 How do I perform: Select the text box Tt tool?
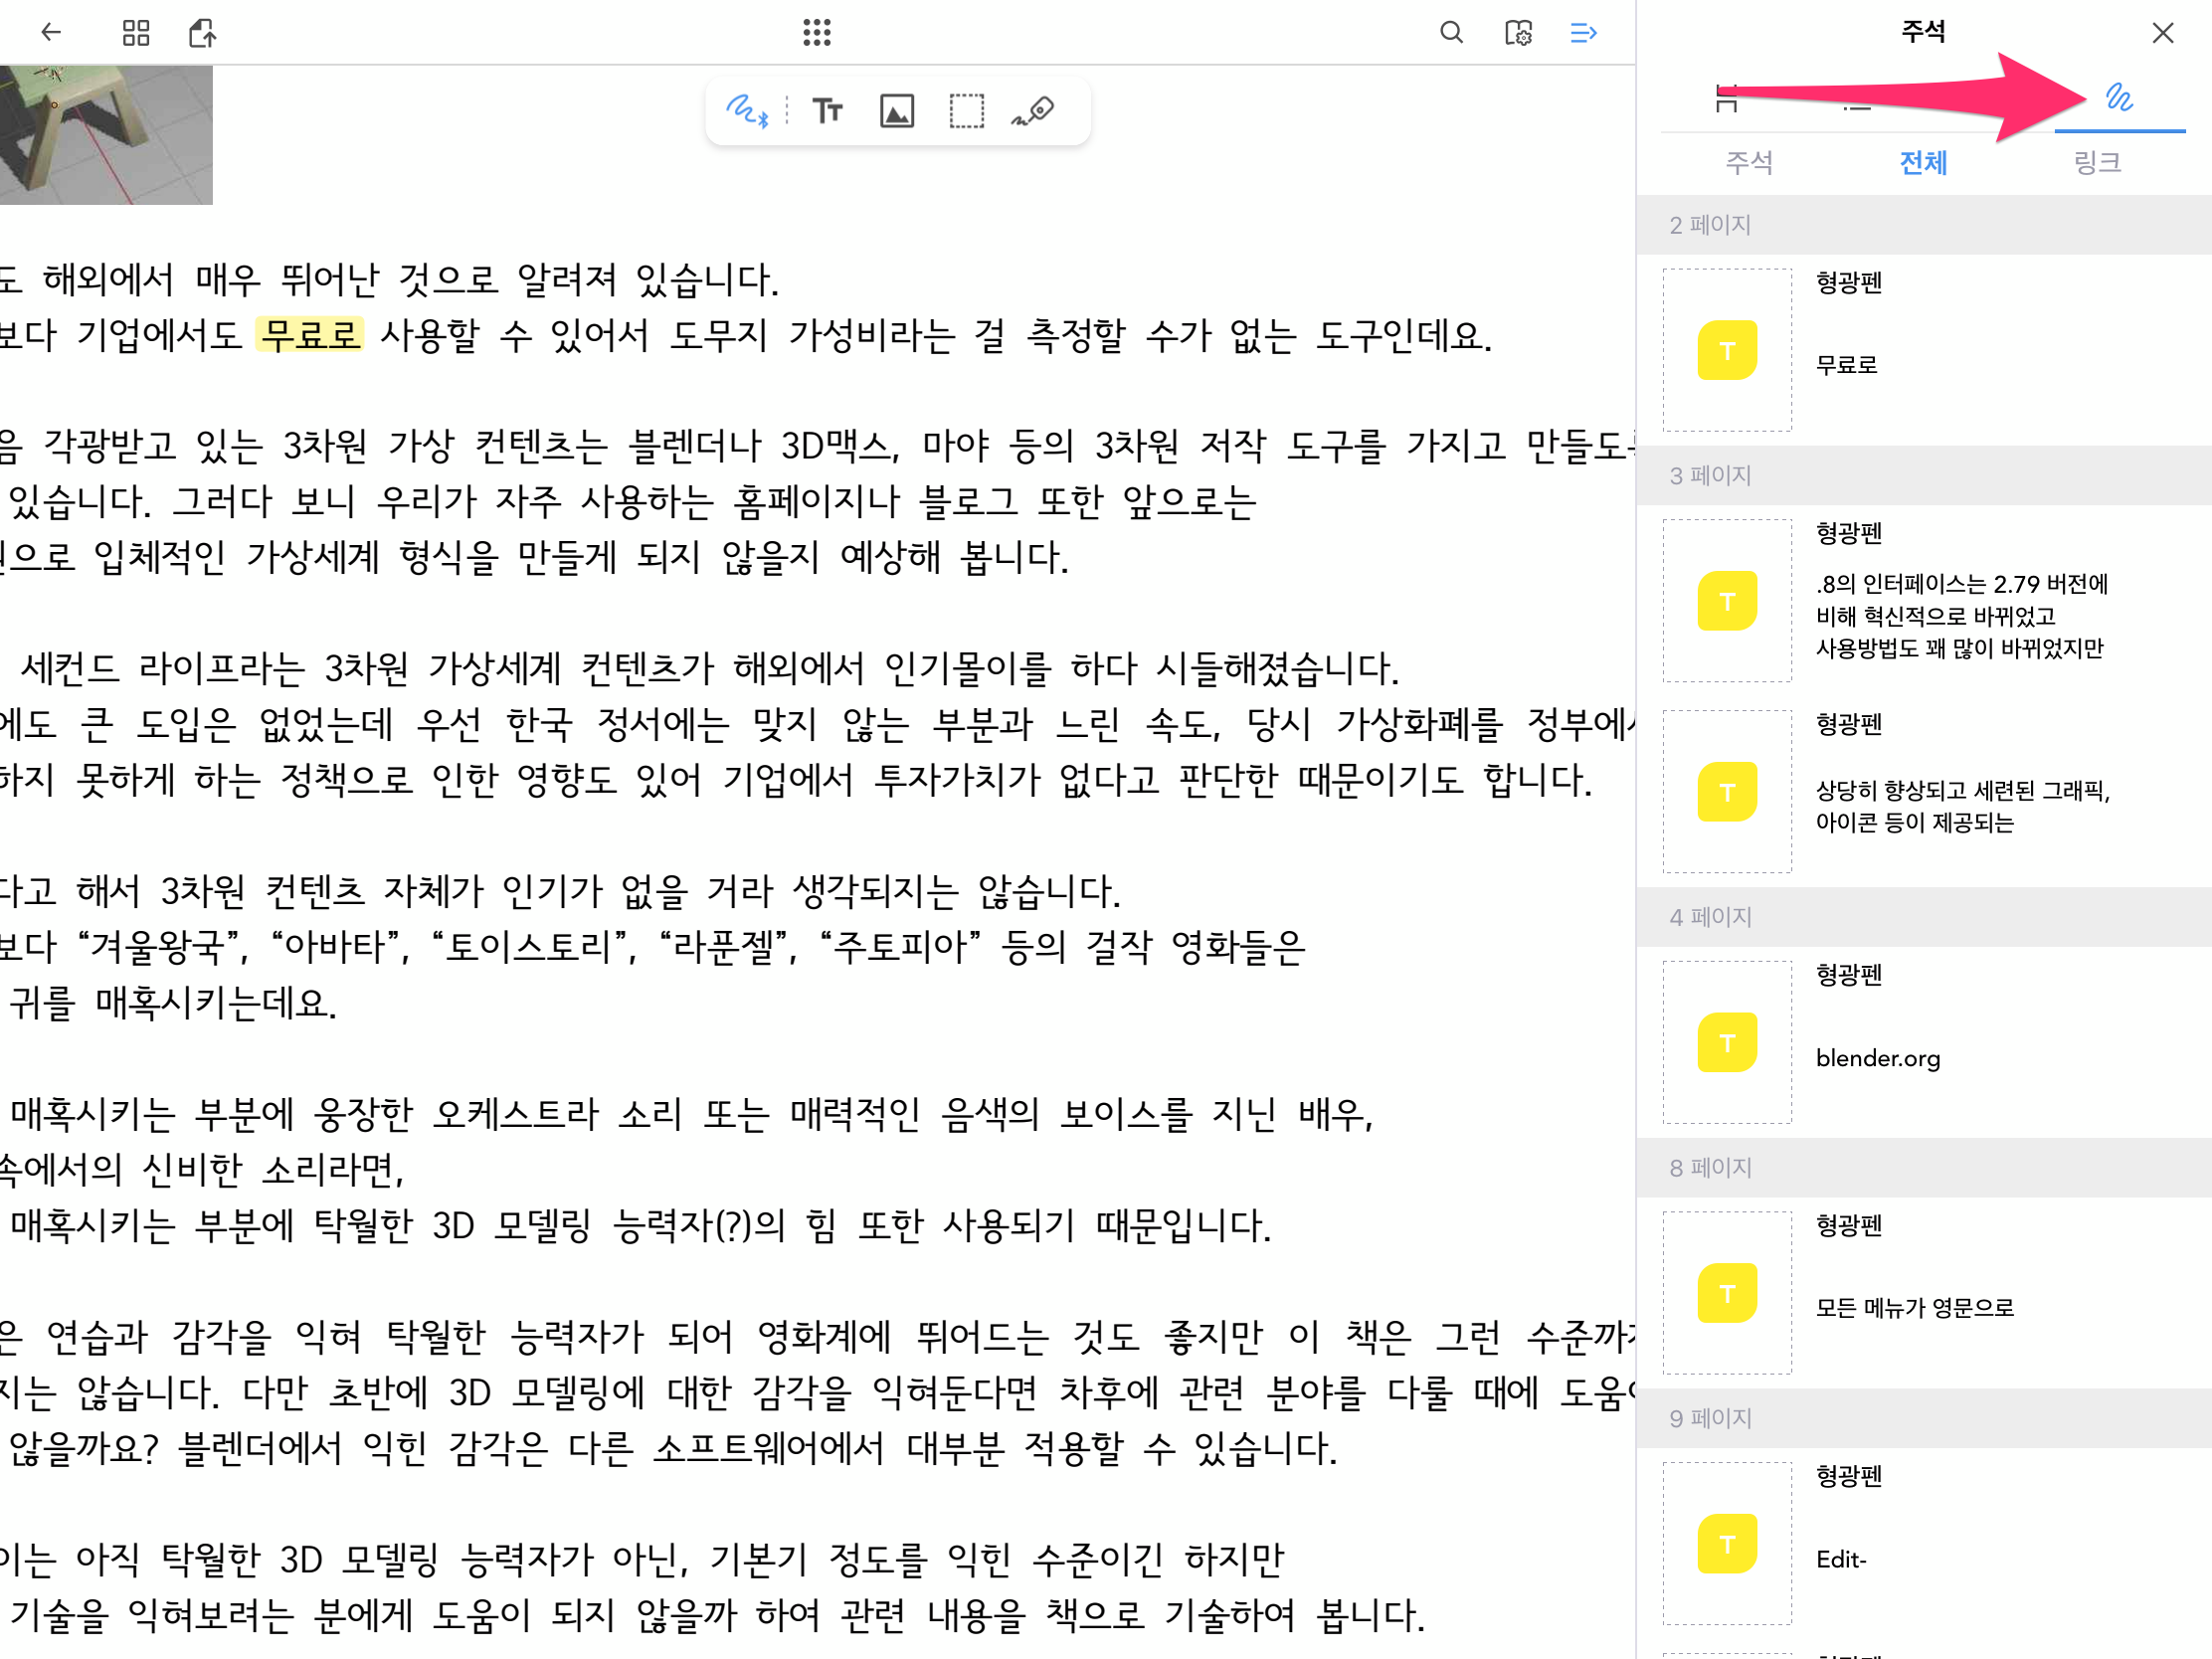click(x=827, y=110)
